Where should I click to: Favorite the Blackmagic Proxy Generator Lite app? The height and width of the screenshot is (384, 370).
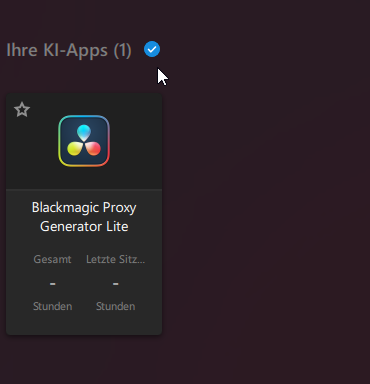(x=22, y=110)
